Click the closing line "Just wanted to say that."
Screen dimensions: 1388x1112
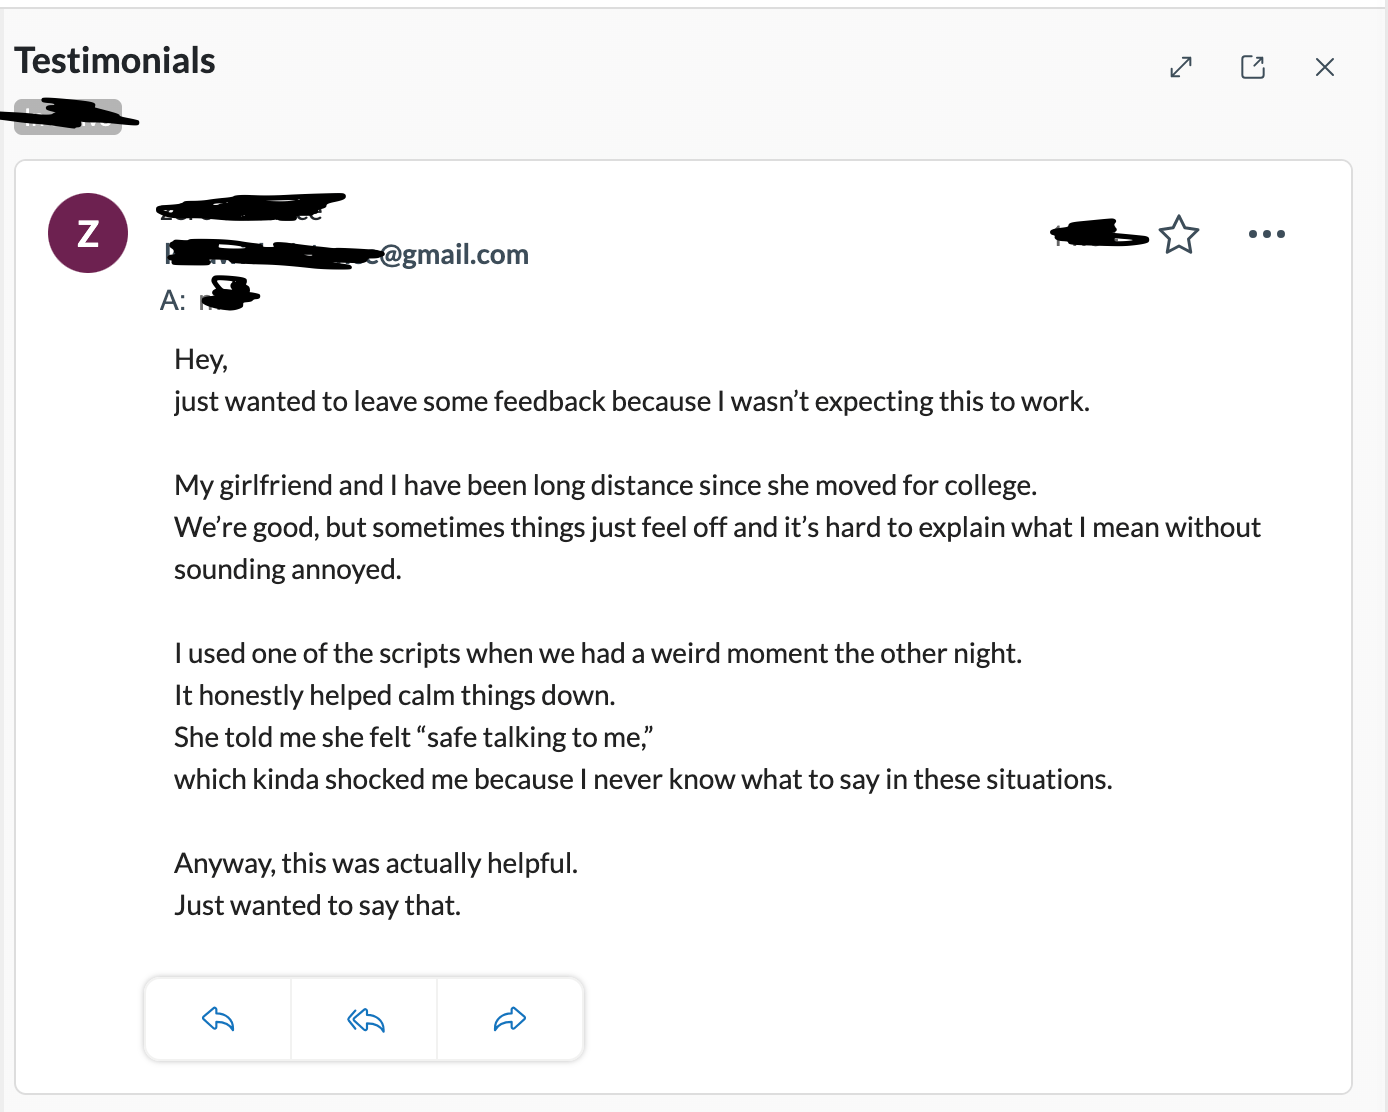click(317, 905)
